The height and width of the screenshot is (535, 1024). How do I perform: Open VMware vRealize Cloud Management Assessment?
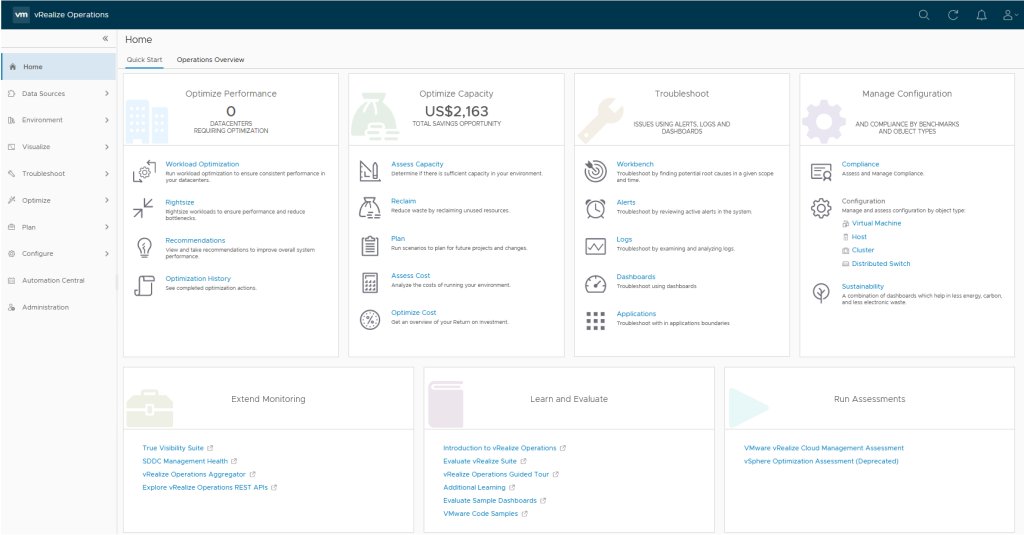pyautogui.click(x=824, y=448)
